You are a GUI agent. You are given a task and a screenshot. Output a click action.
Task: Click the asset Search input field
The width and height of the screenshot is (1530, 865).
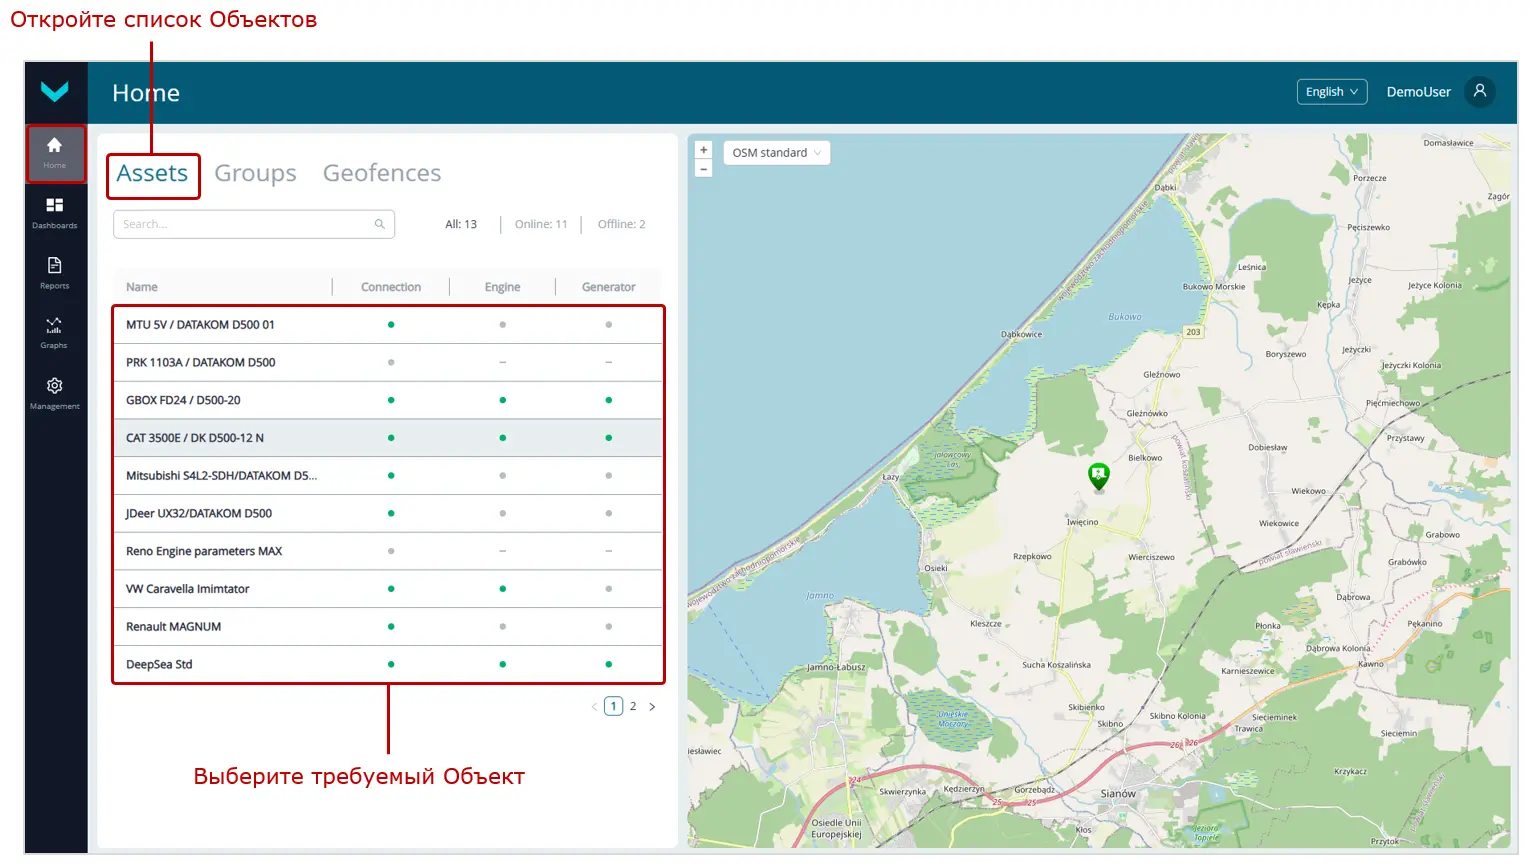[245, 224]
